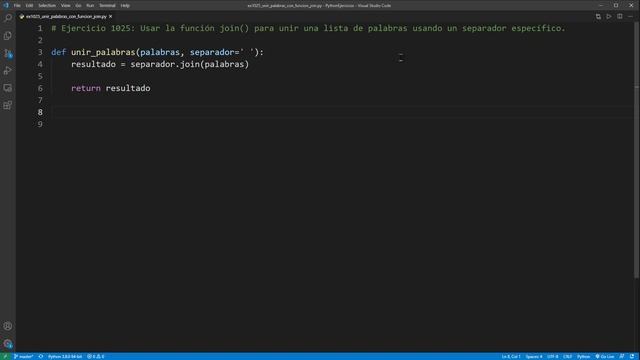This screenshot has width=640, height=360.
Task: Run the Python file with play button
Action: [609, 16]
